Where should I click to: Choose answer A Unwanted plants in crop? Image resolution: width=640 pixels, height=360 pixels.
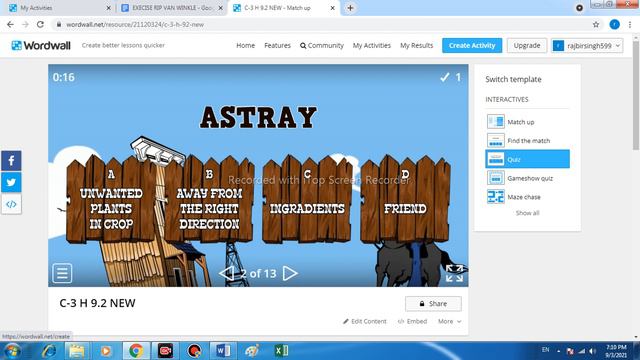click(111, 200)
